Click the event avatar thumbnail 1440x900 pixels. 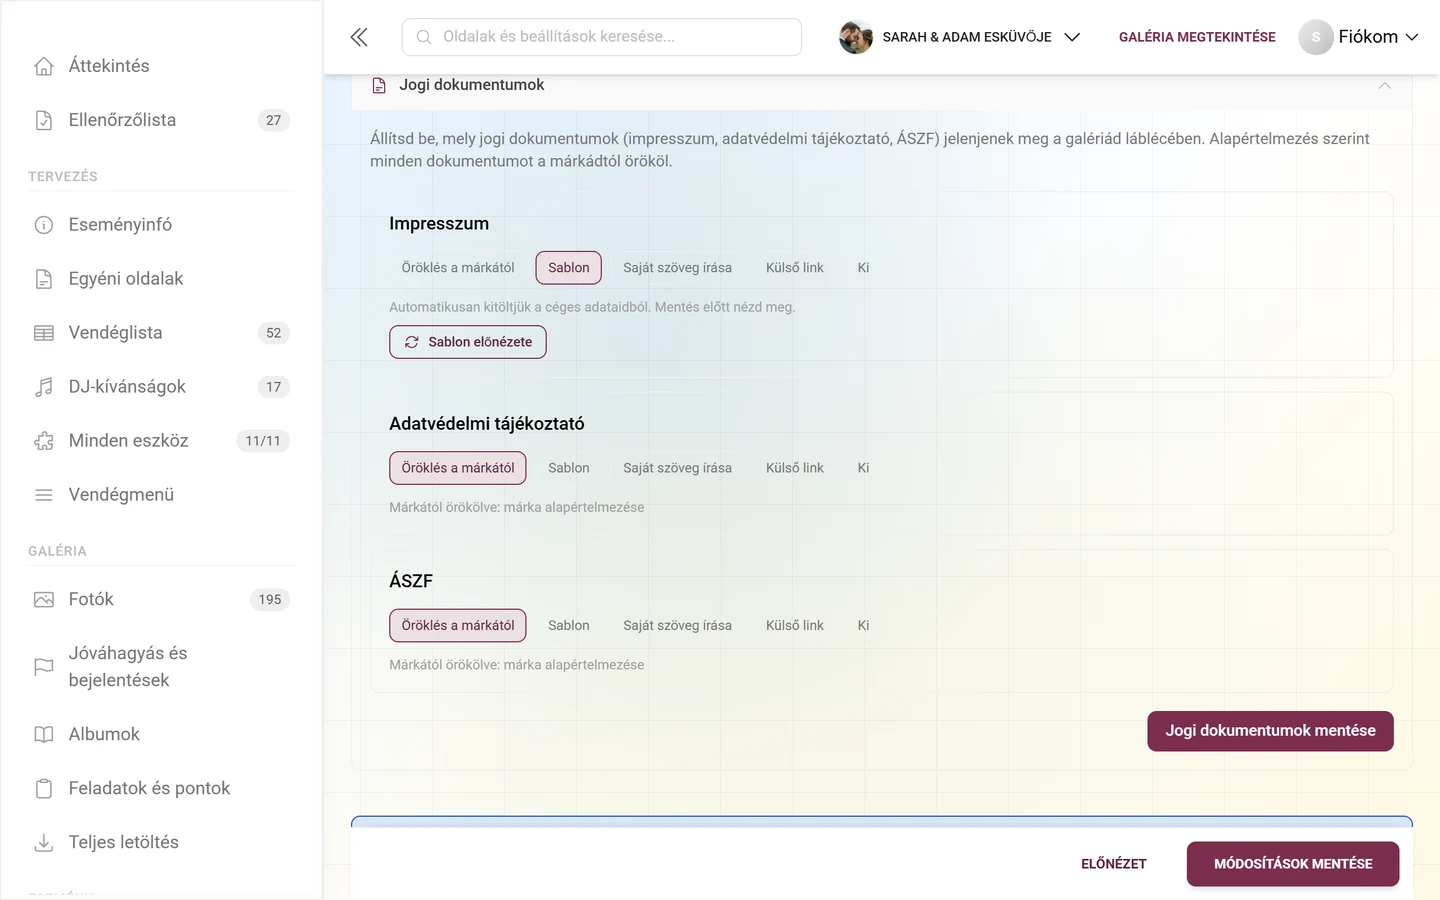click(x=856, y=37)
